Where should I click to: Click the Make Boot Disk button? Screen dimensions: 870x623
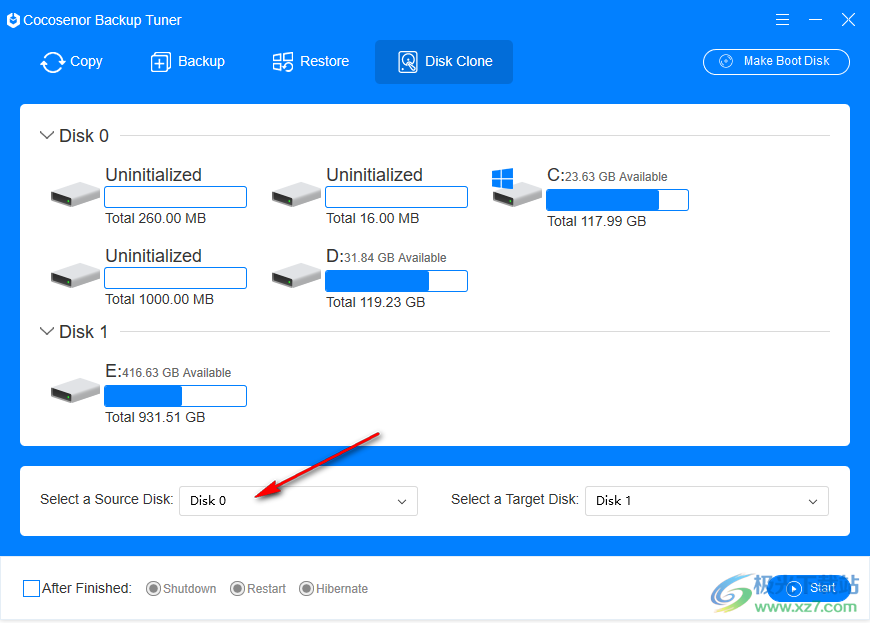[x=776, y=61]
